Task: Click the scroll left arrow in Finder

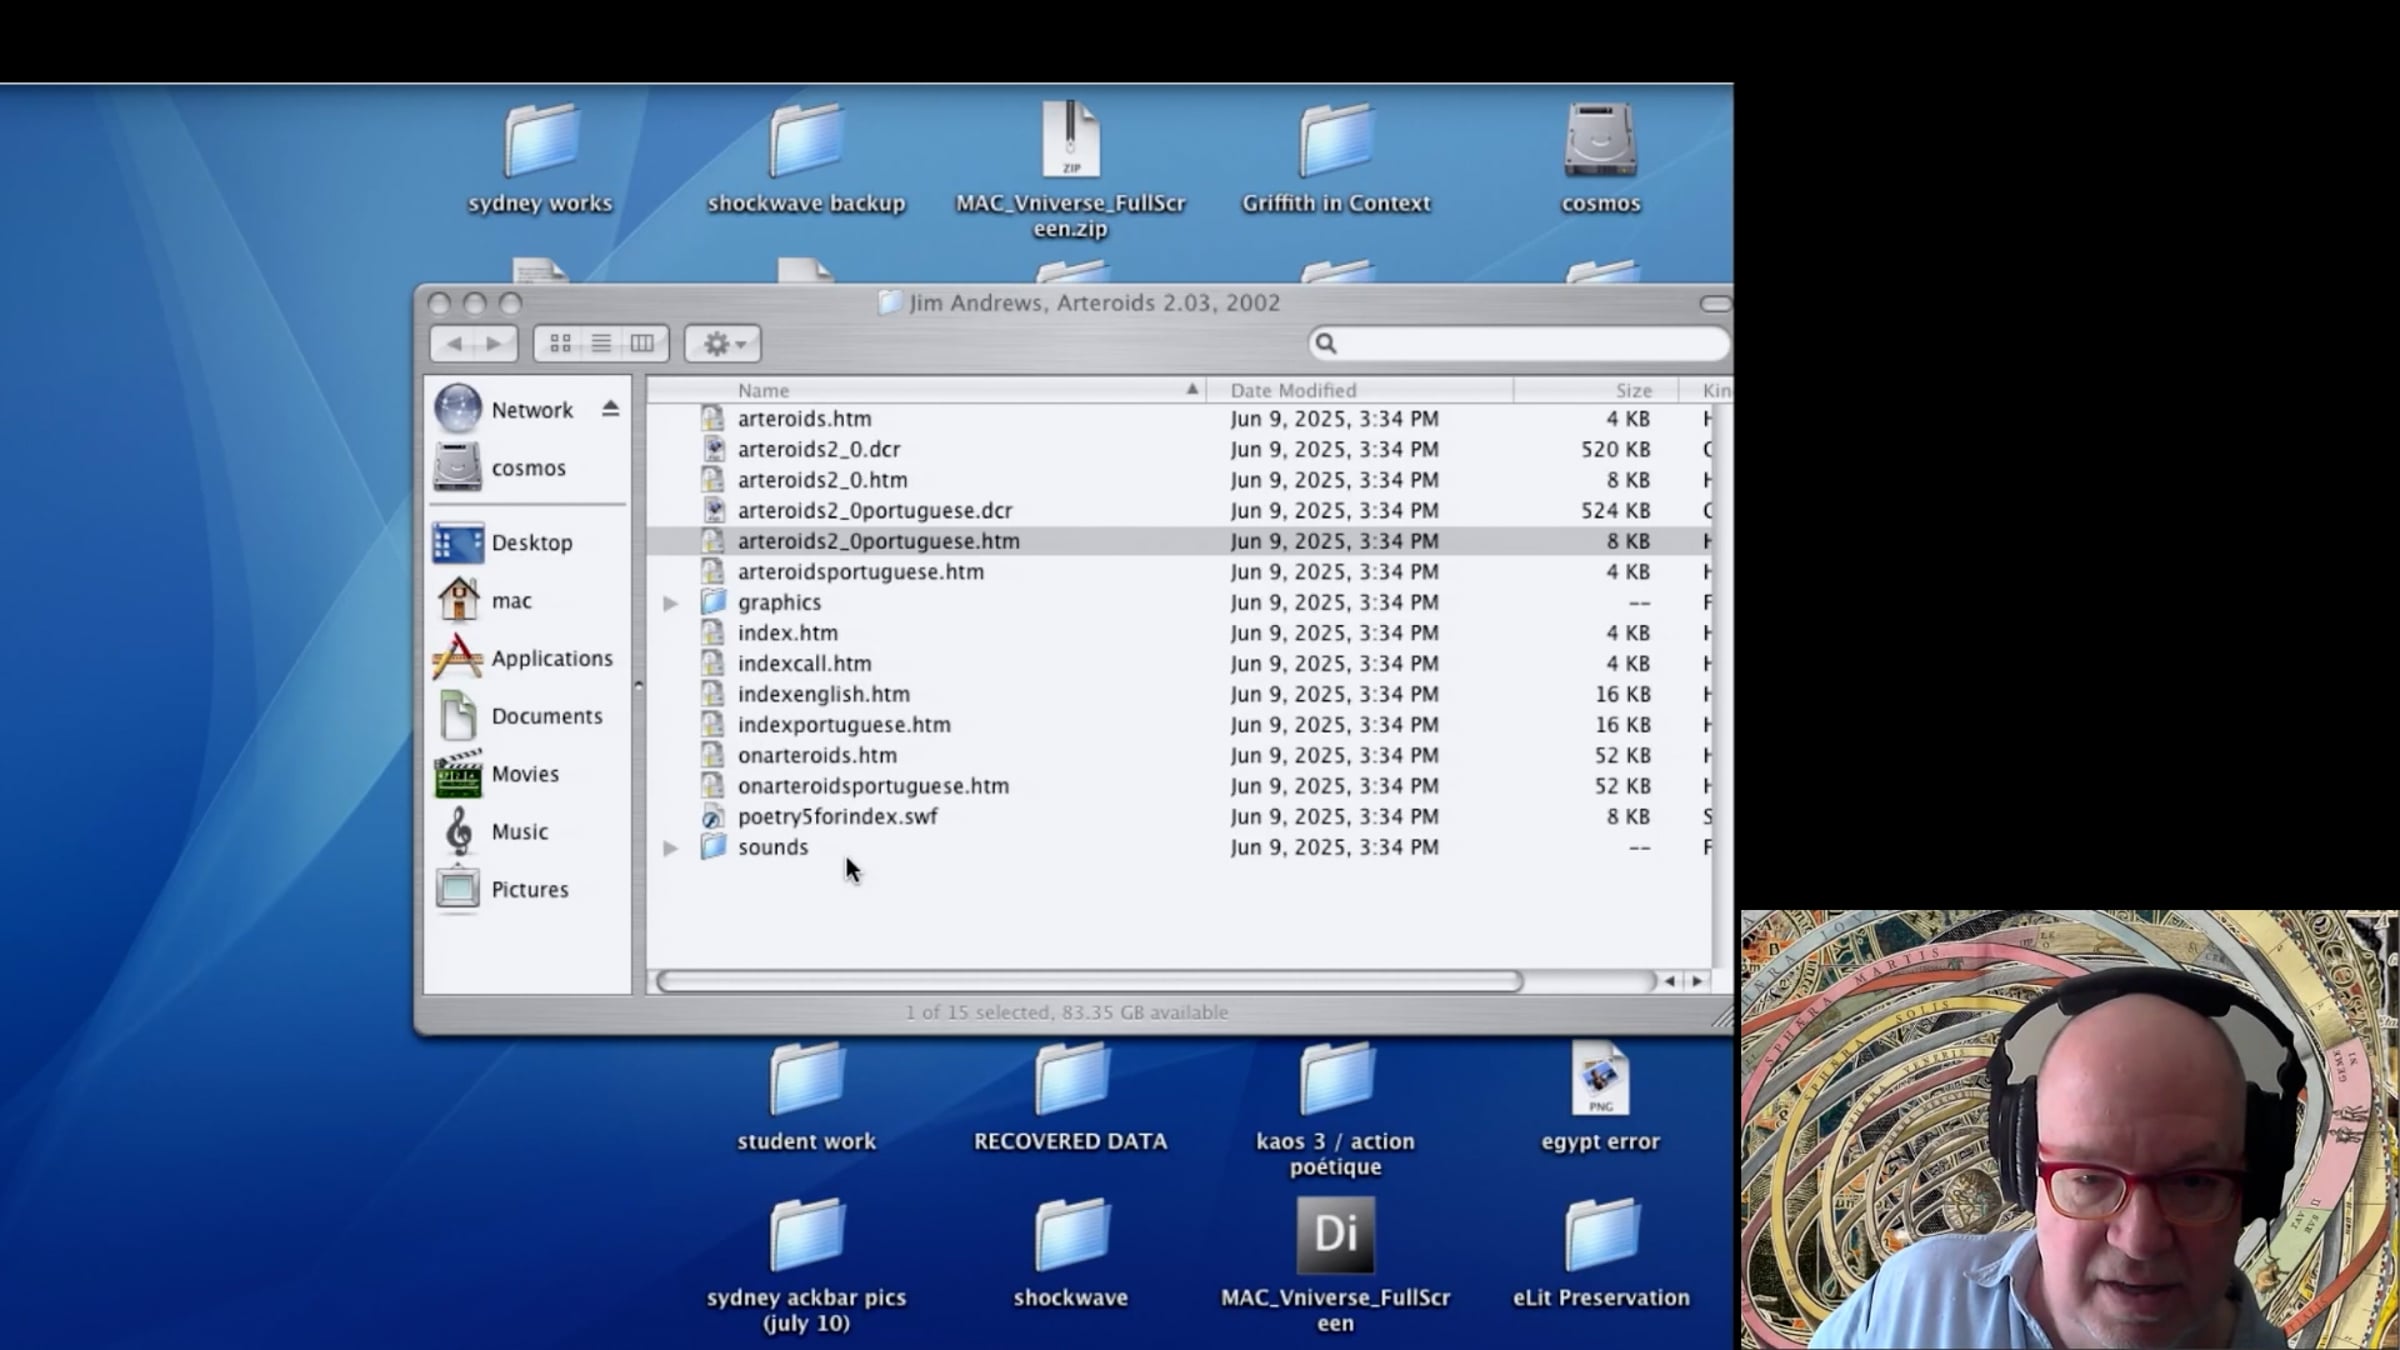Action: point(1670,982)
